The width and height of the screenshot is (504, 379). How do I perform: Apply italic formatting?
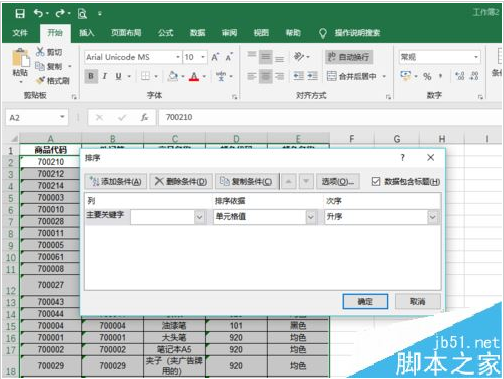click(x=105, y=76)
